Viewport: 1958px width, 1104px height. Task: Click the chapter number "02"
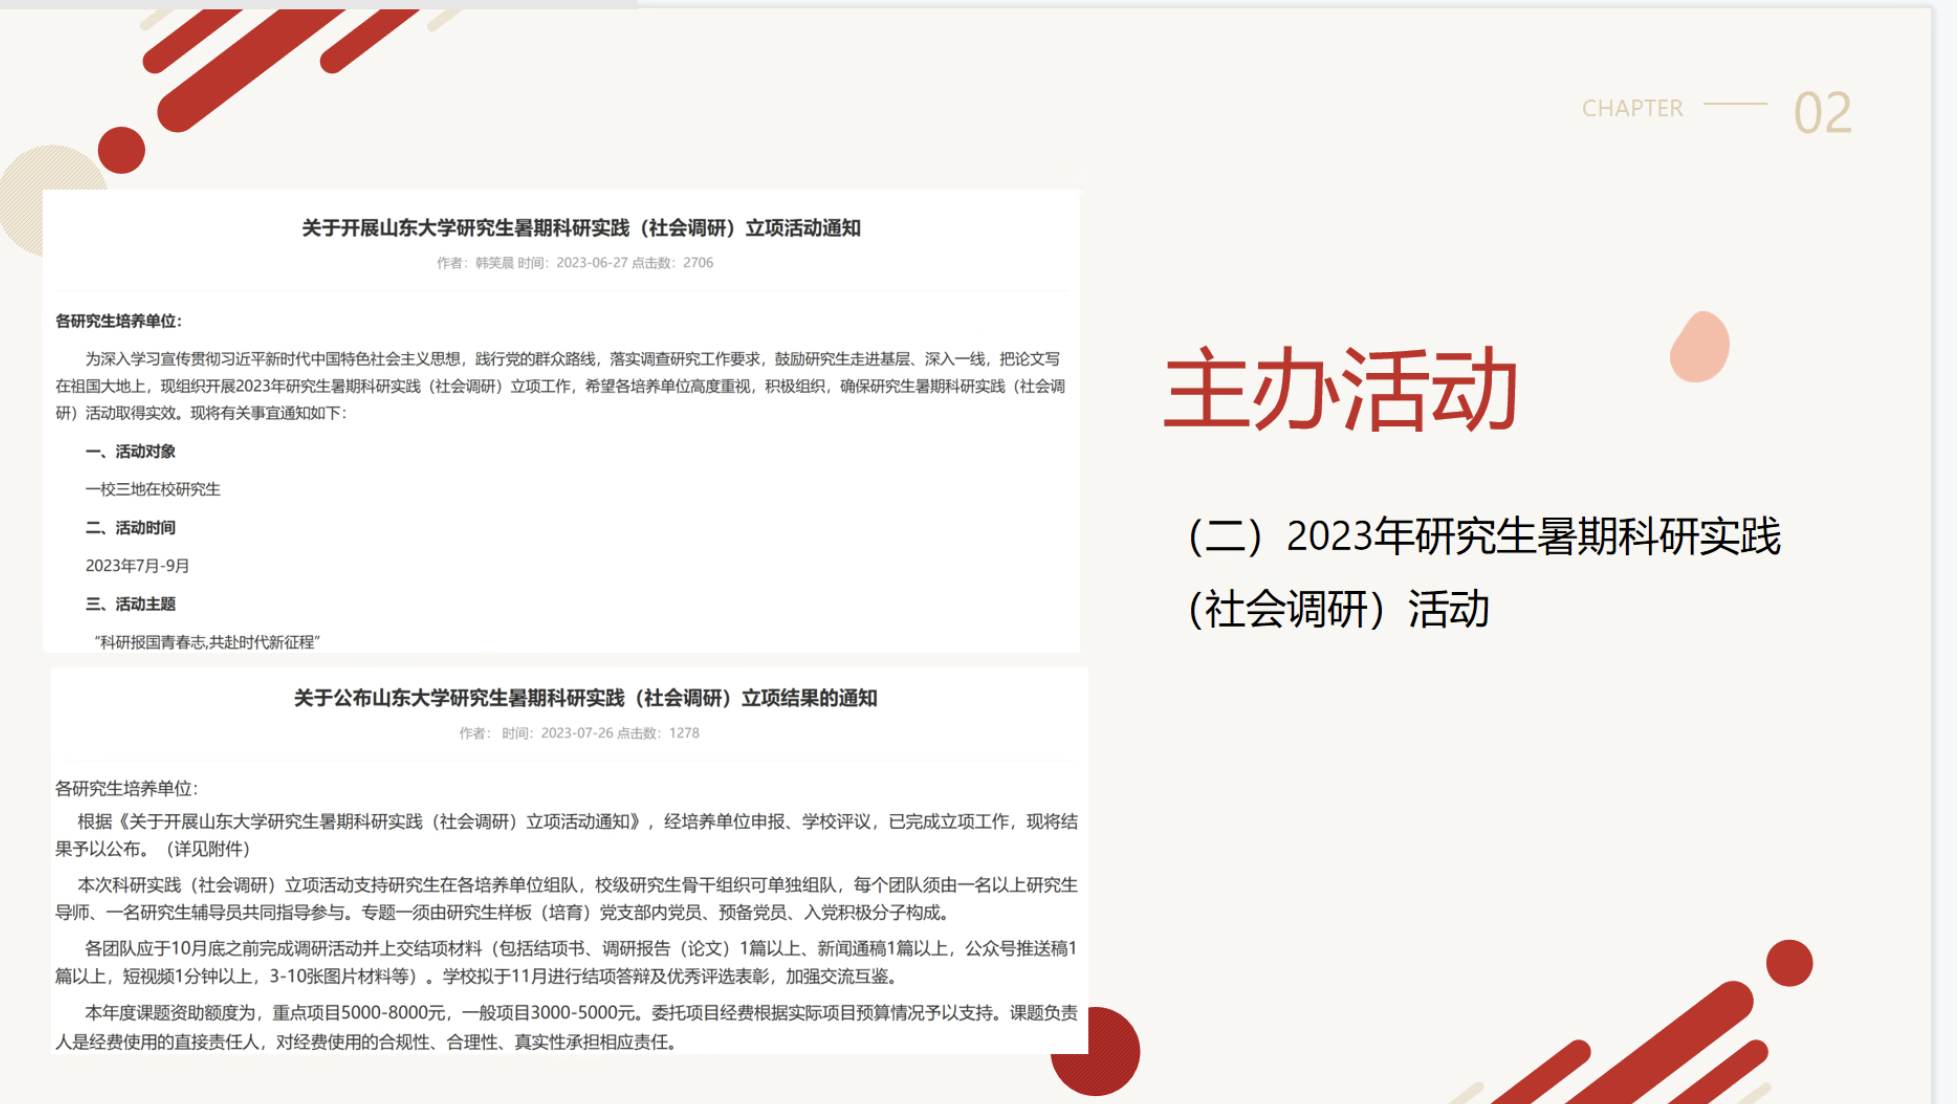(1822, 113)
